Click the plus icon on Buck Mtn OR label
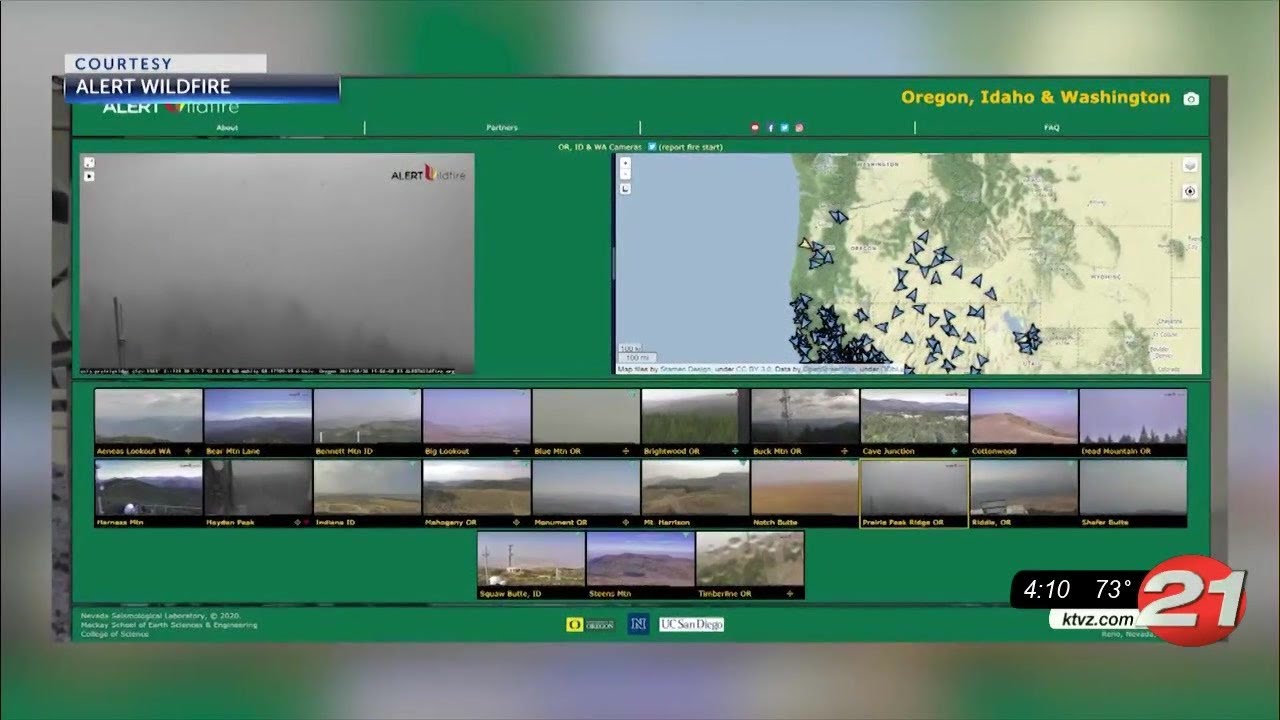The height and width of the screenshot is (720, 1280). click(843, 451)
